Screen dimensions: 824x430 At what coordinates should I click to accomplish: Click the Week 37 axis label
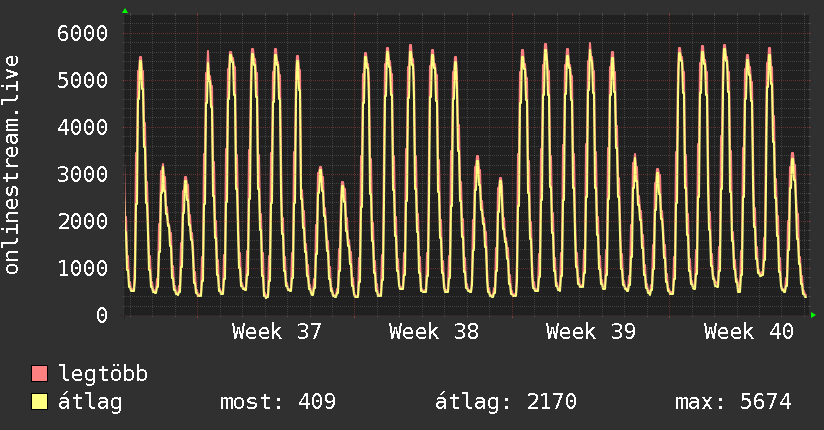(276, 332)
